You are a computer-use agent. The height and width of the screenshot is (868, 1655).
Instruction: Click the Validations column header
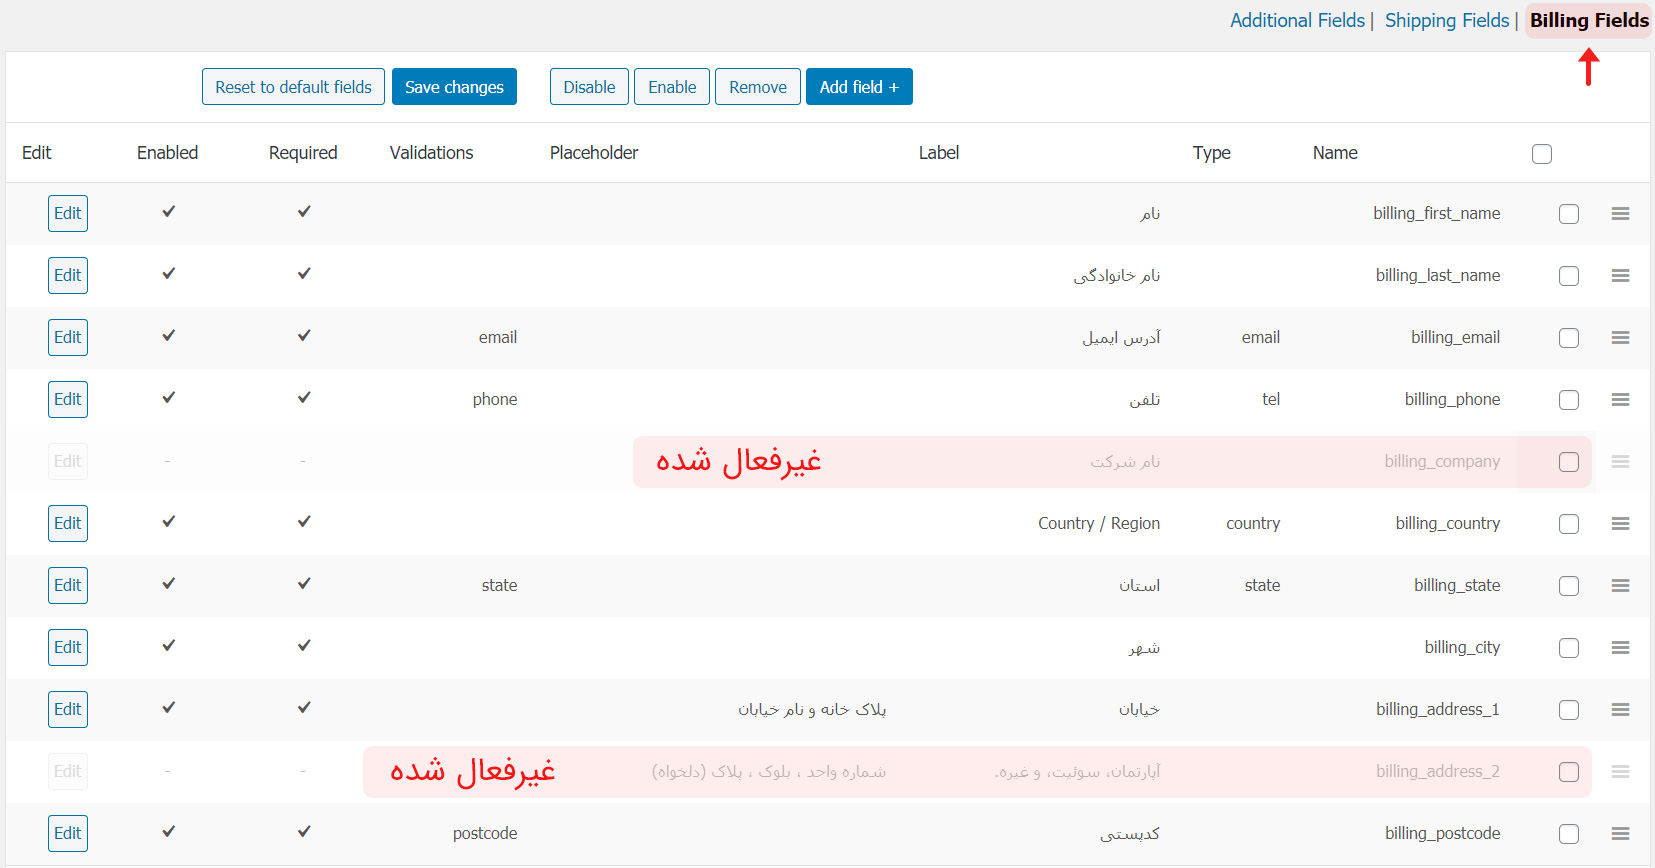coord(432,153)
